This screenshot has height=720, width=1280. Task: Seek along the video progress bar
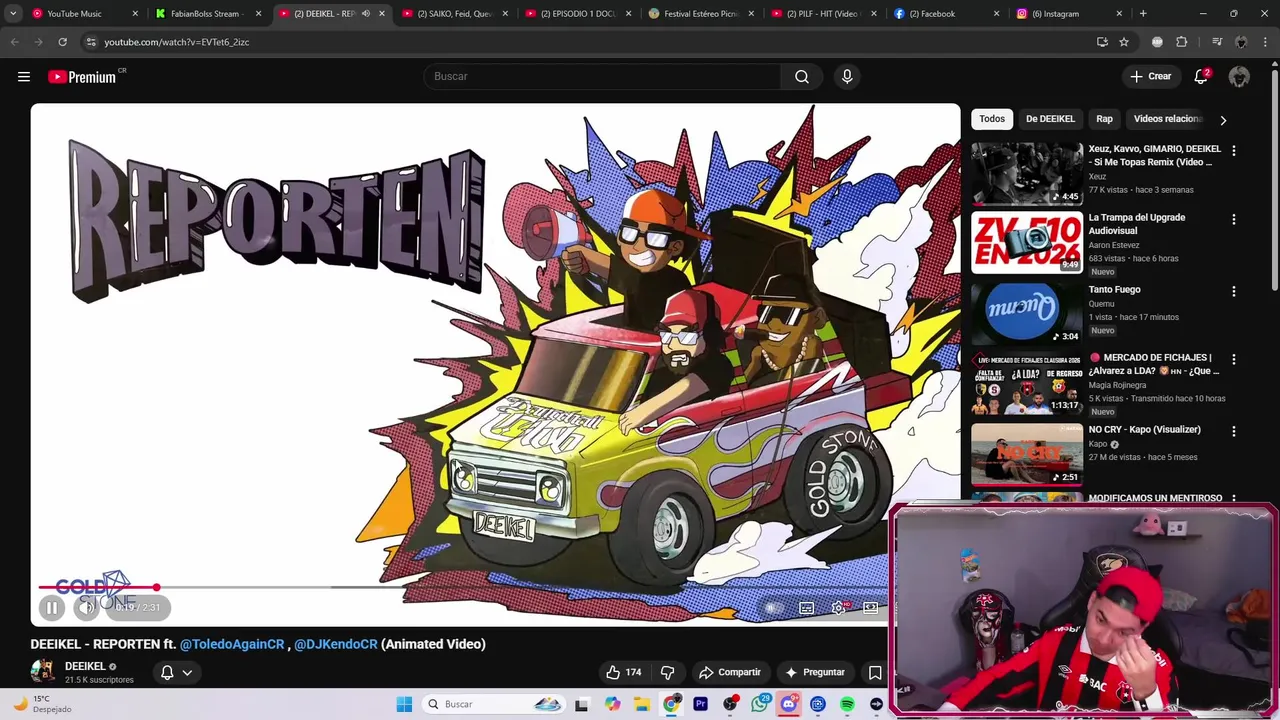pos(495,587)
